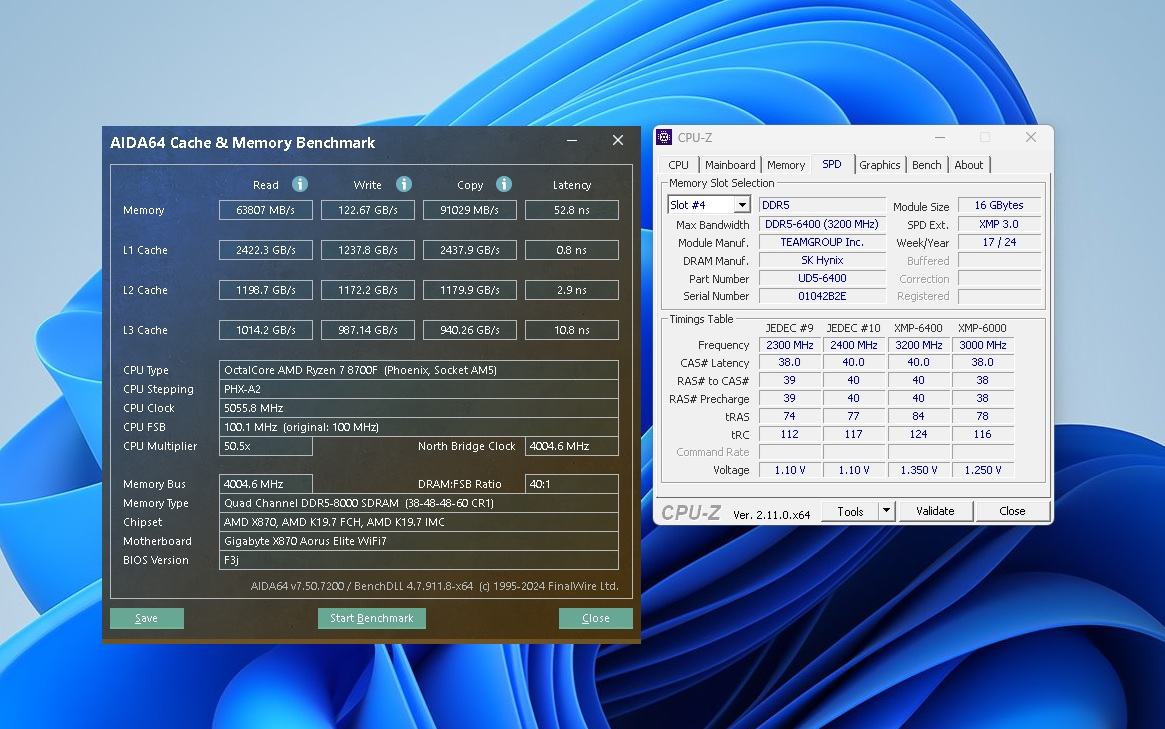
Task: Minimize the CPU-Z window
Action: (x=940, y=137)
